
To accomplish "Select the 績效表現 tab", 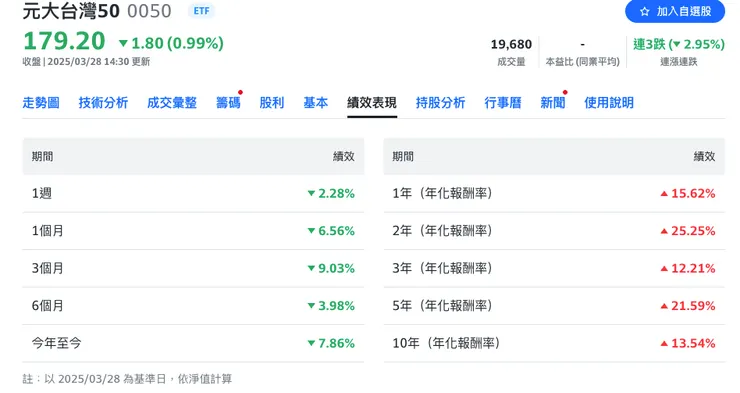I will [372, 102].
